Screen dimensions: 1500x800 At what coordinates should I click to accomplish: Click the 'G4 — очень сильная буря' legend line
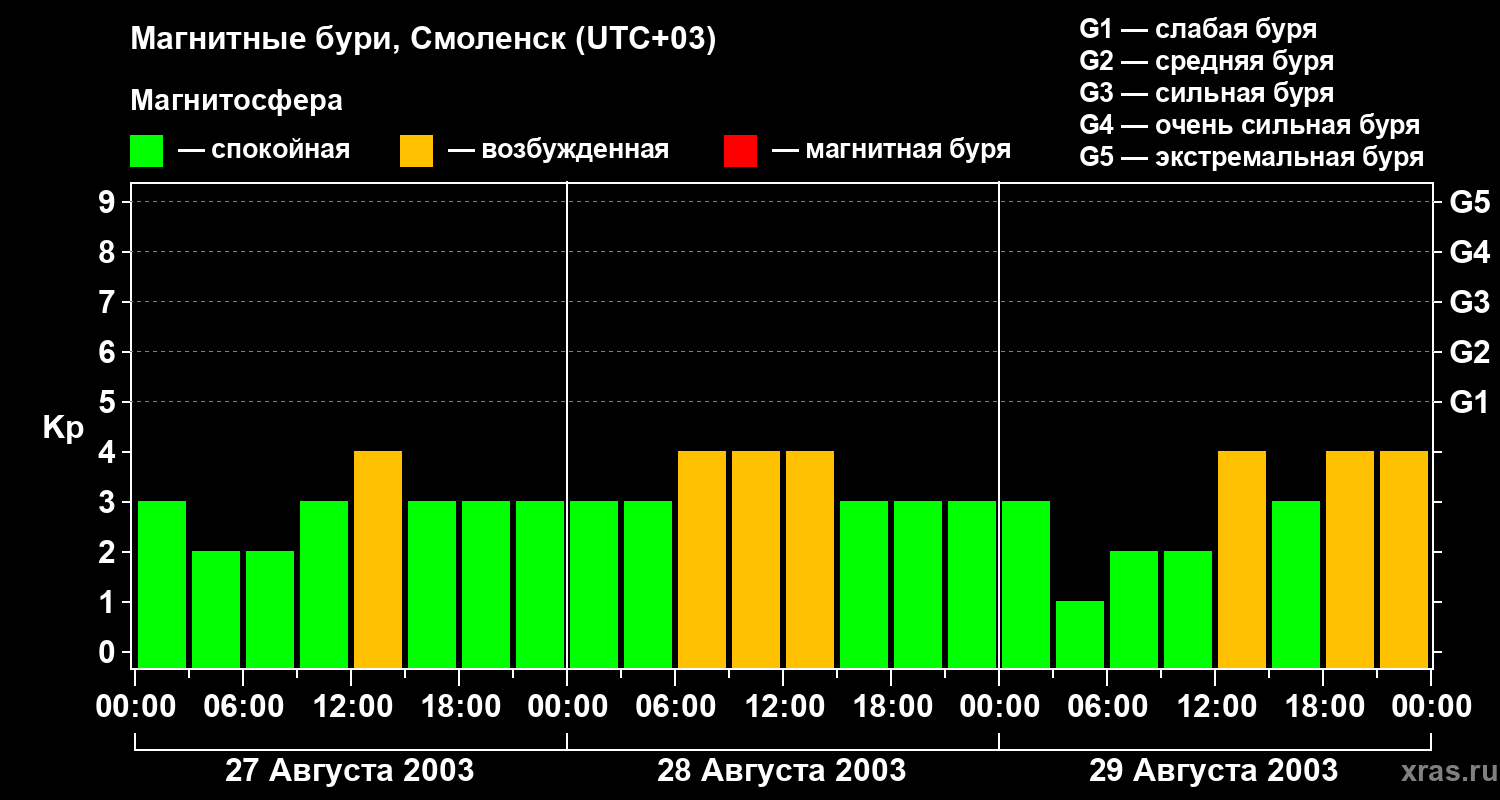click(x=1250, y=125)
